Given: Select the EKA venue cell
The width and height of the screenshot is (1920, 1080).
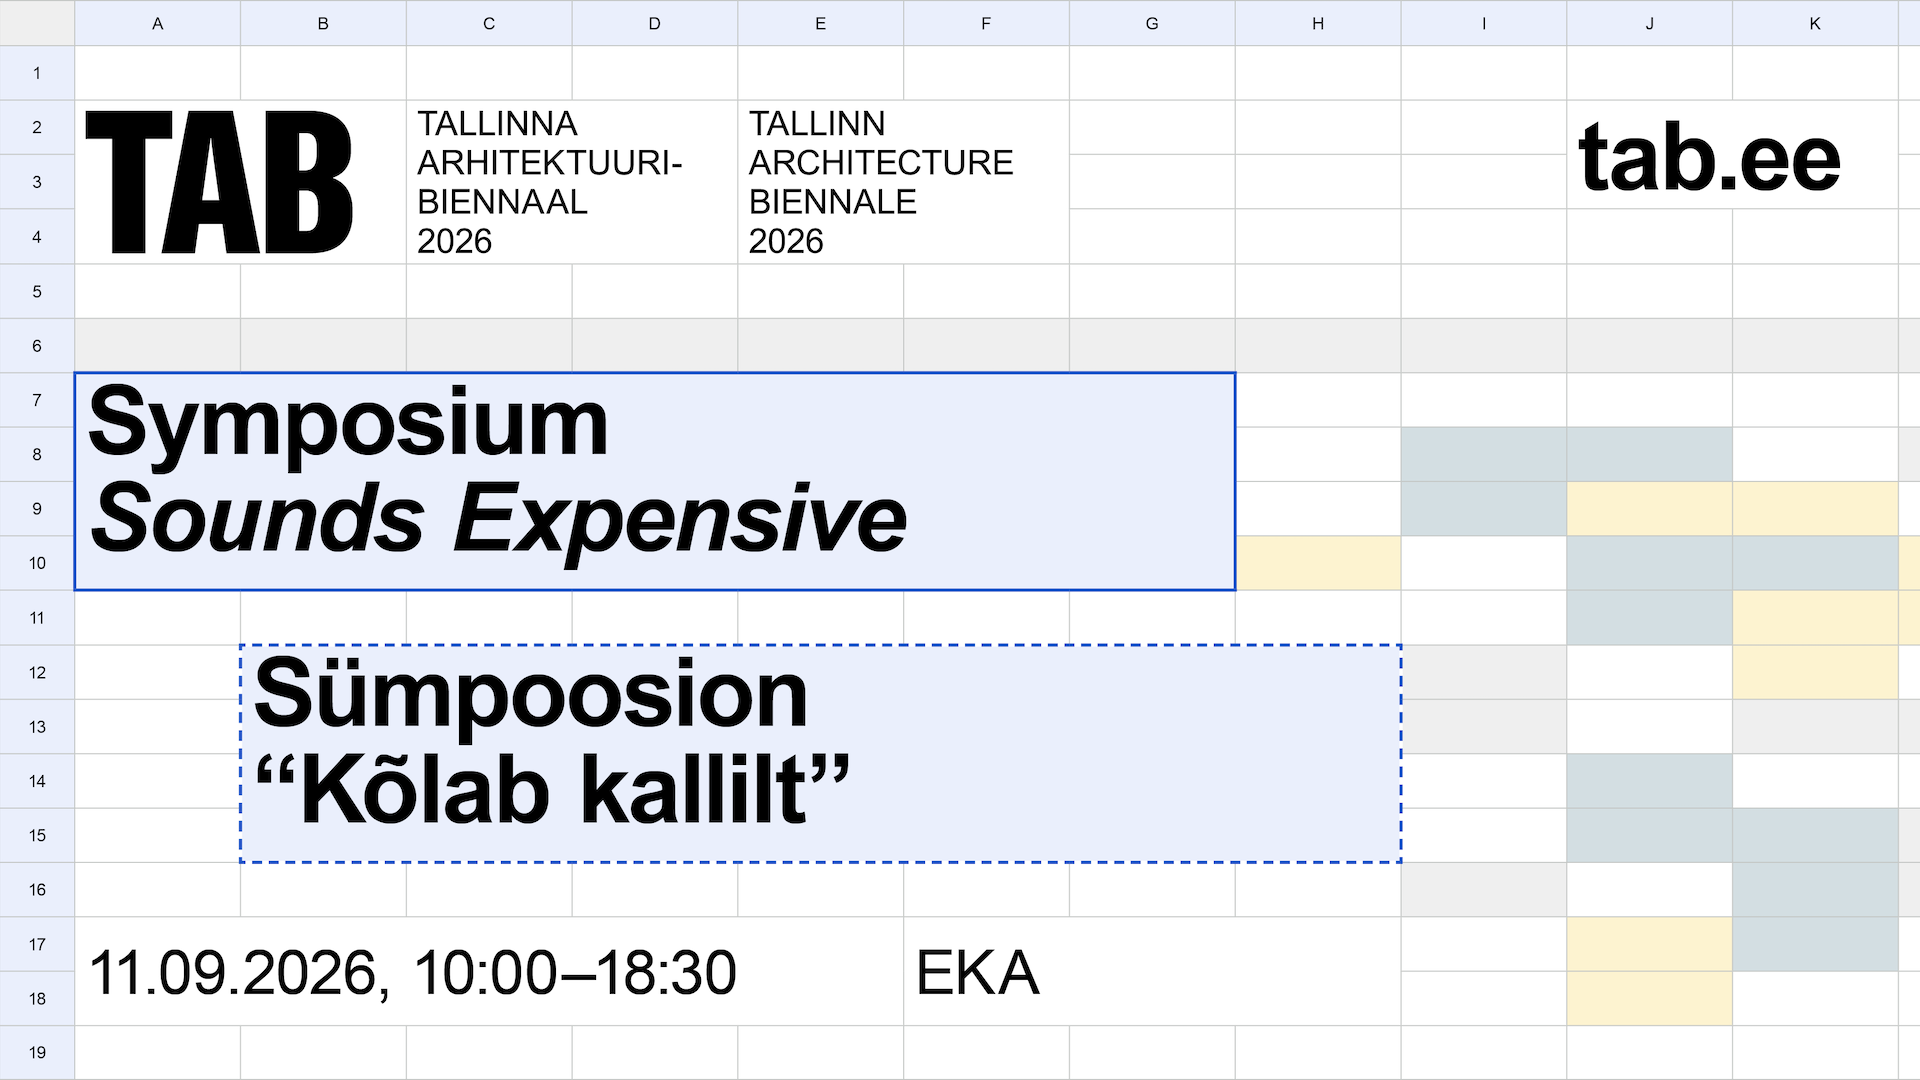Looking at the screenshot, I should (x=1152, y=971).
